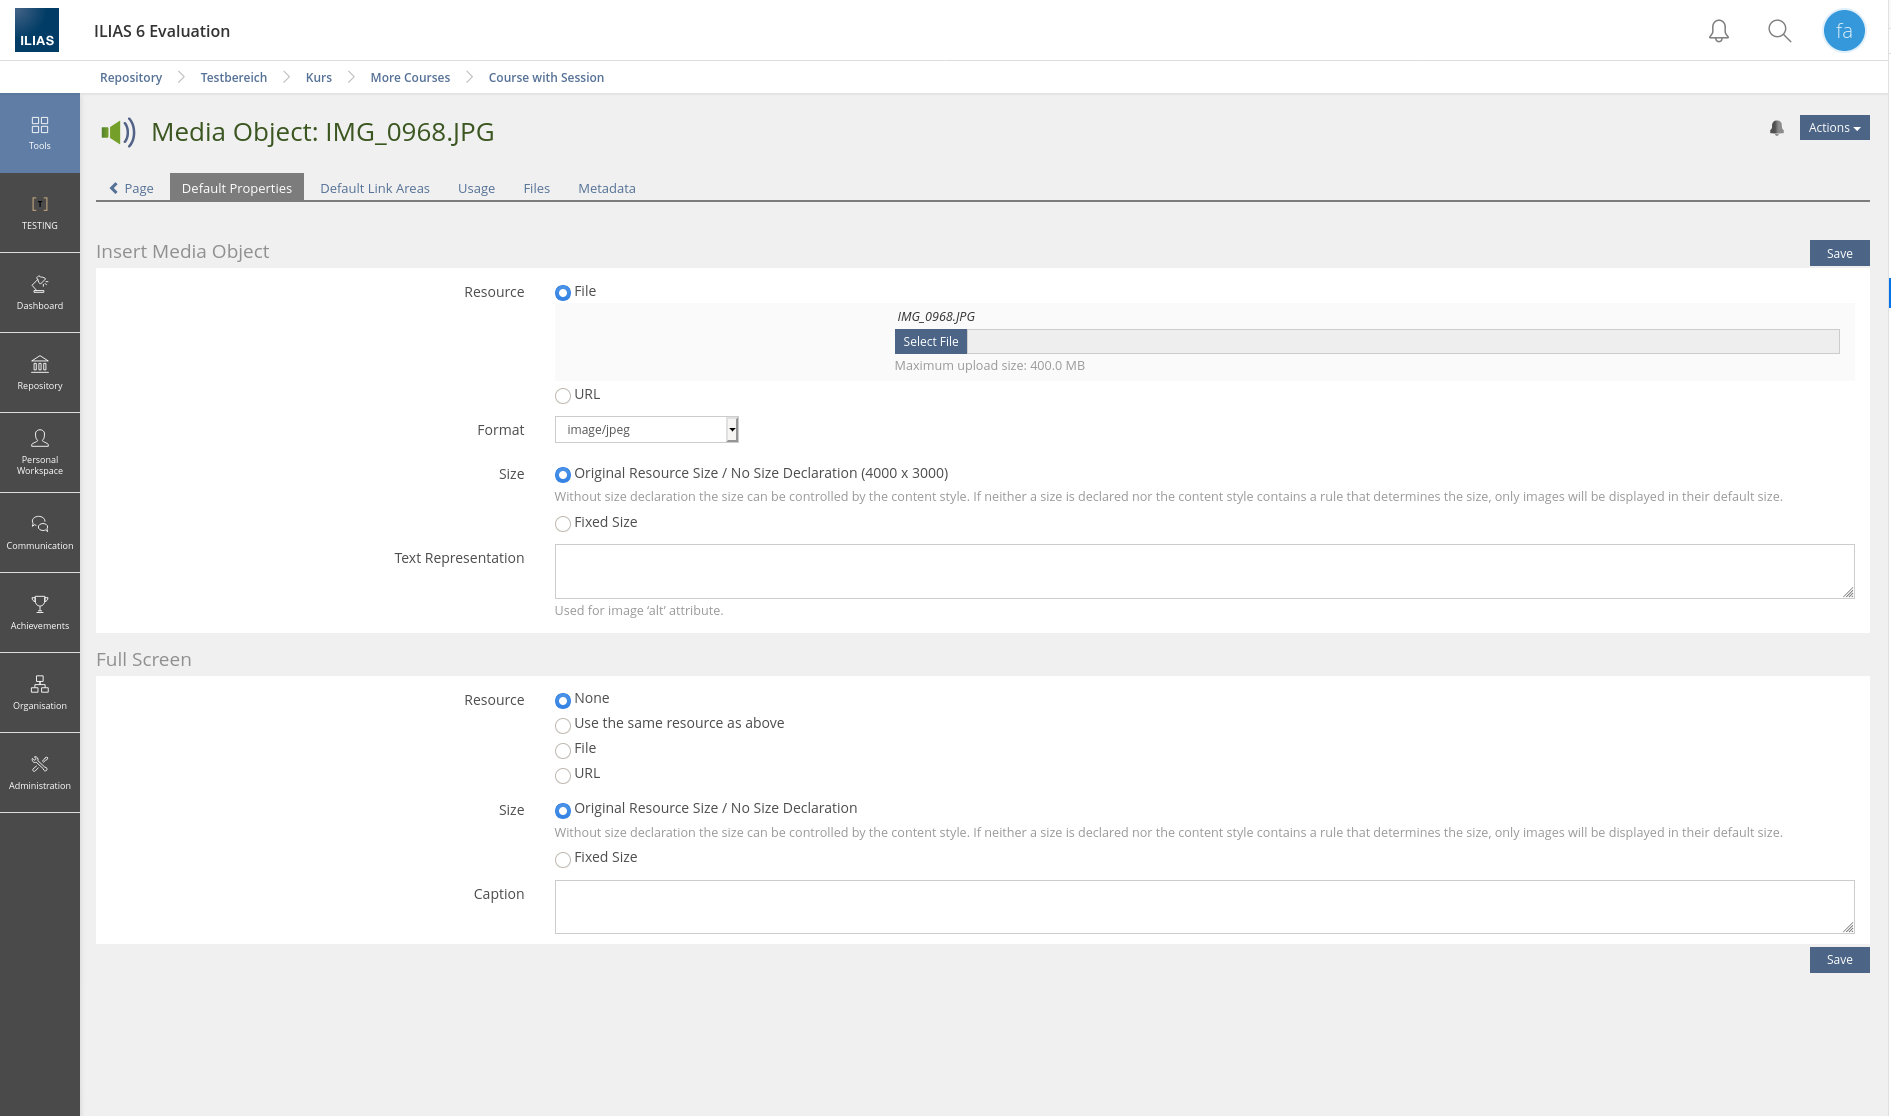Open the Metadata tab
The height and width of the screenshot is (1116, 1891).
pyautogui.click(x=606, y=188)
